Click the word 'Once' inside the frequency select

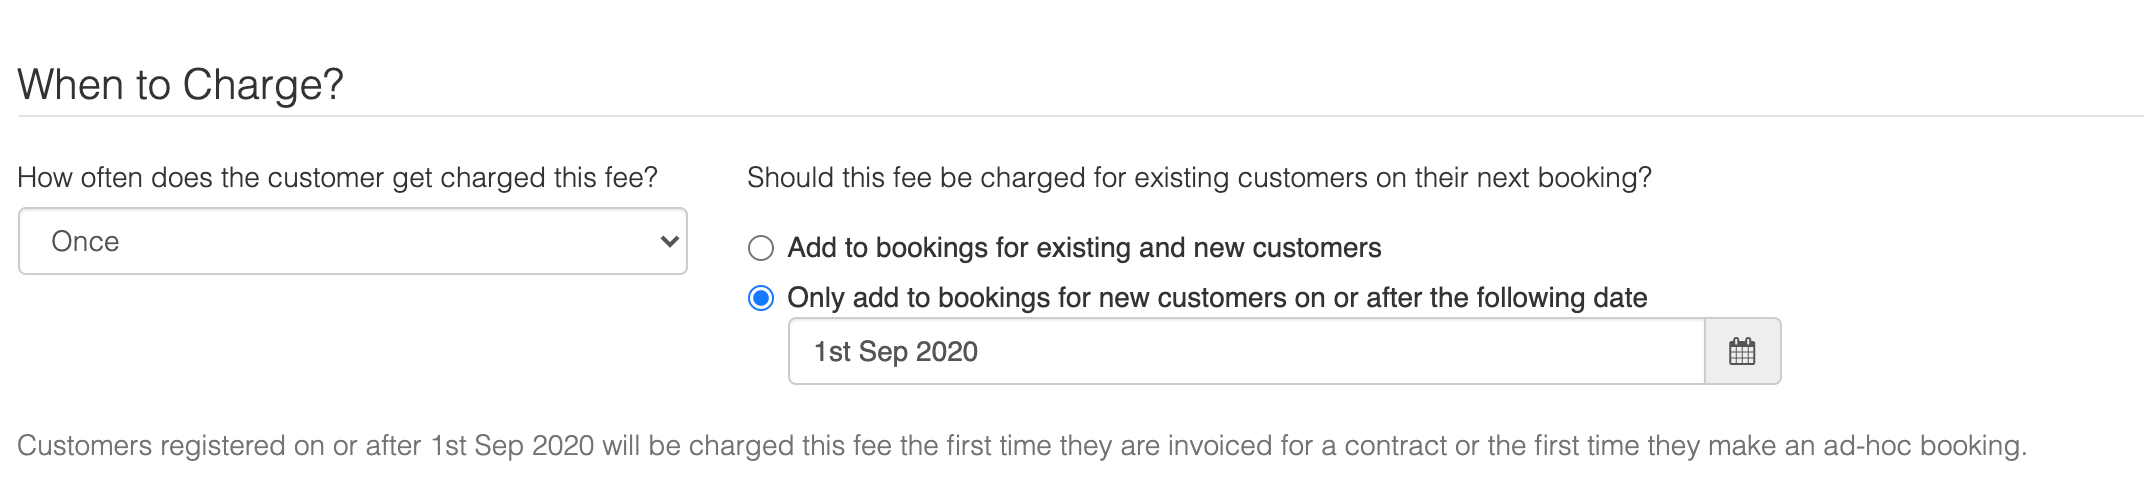pos(85,242)
